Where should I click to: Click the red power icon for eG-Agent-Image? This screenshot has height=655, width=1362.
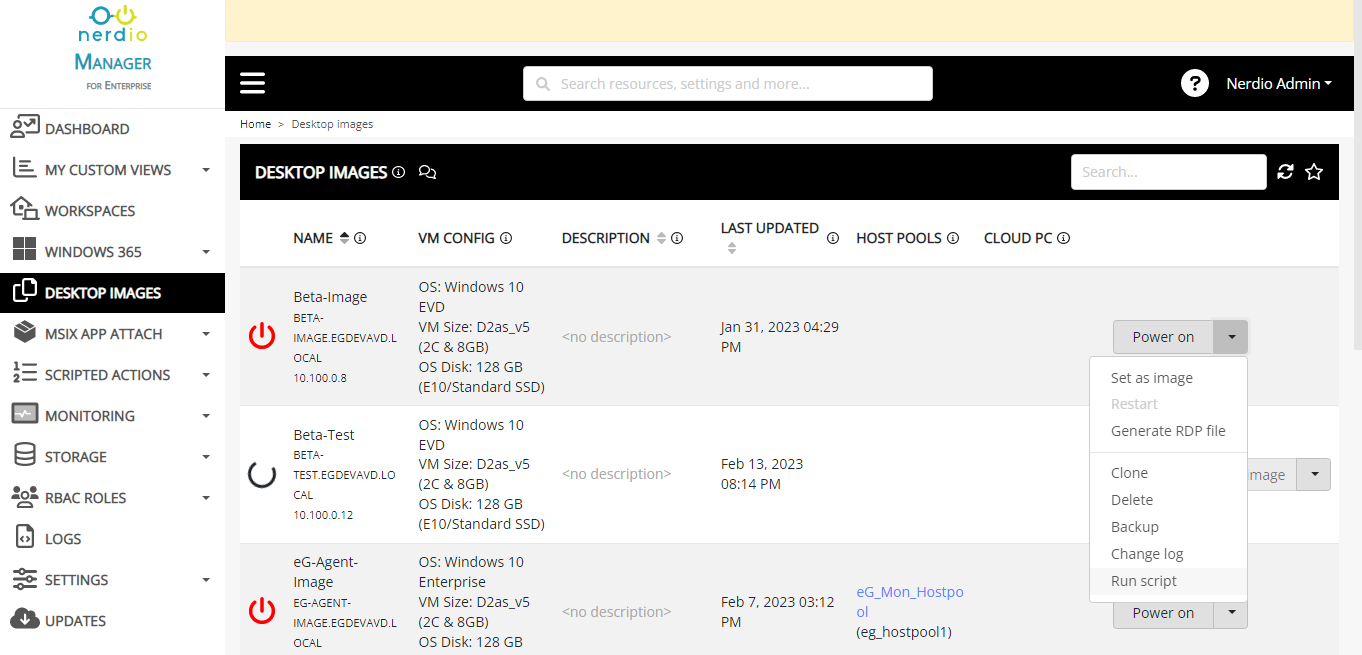[262, 611]
